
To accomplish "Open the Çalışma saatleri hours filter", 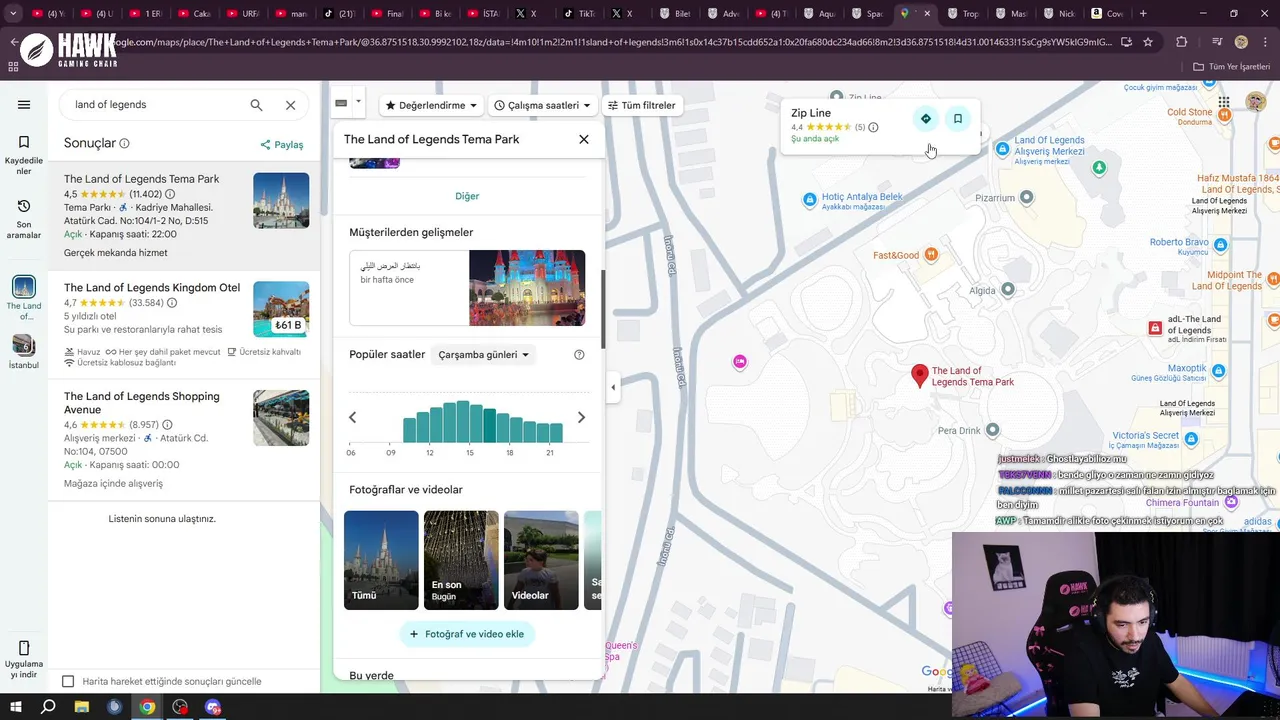I will (543, 105).
